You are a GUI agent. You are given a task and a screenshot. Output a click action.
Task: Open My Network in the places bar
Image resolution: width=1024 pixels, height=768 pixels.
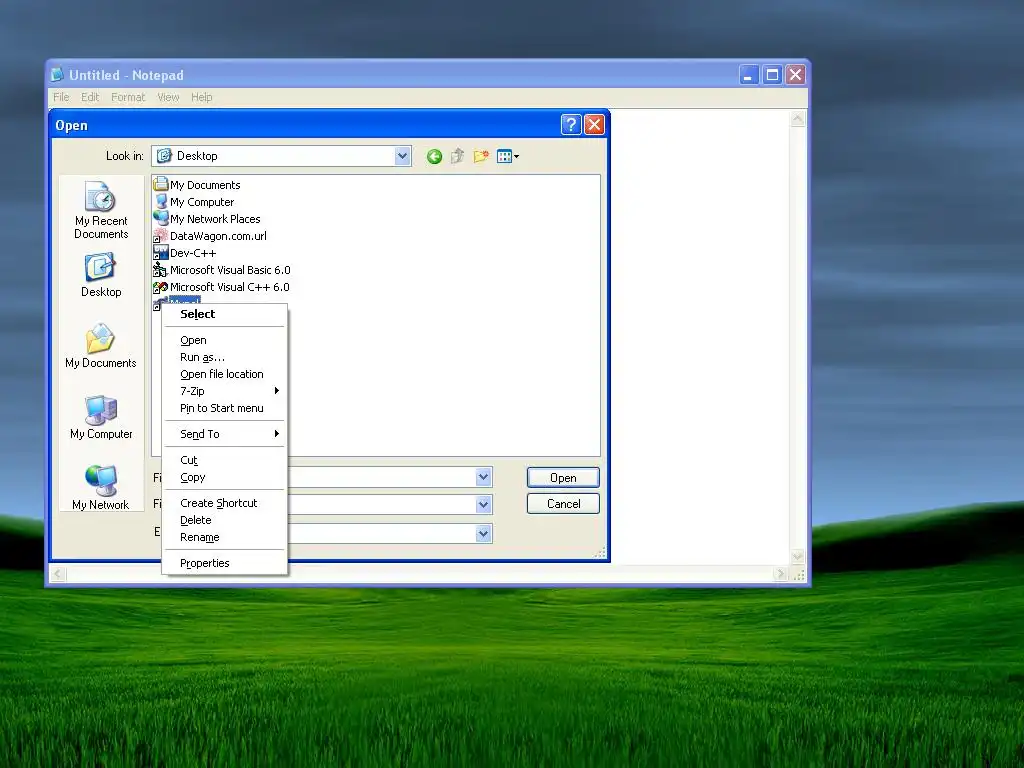coord(101,487)
